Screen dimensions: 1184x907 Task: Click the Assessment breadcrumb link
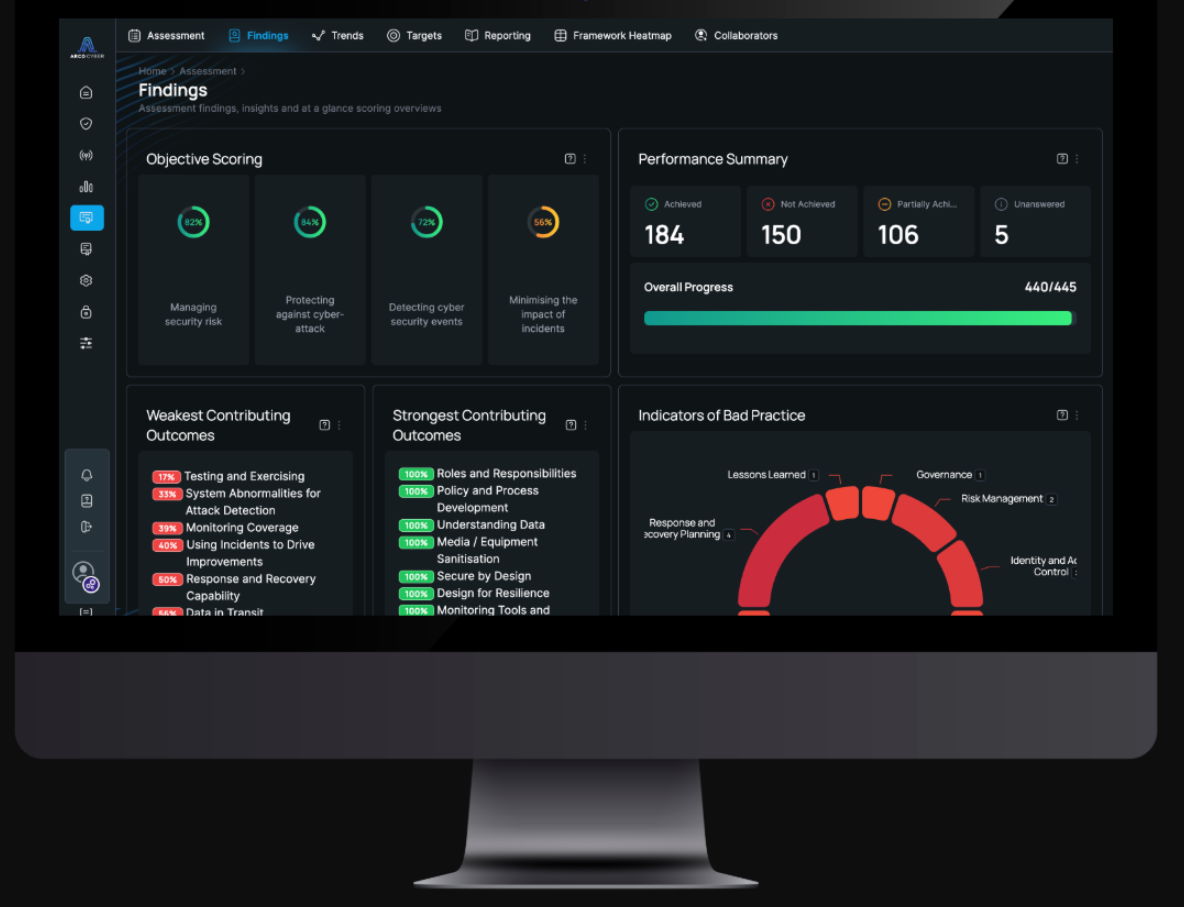[207, 71]
